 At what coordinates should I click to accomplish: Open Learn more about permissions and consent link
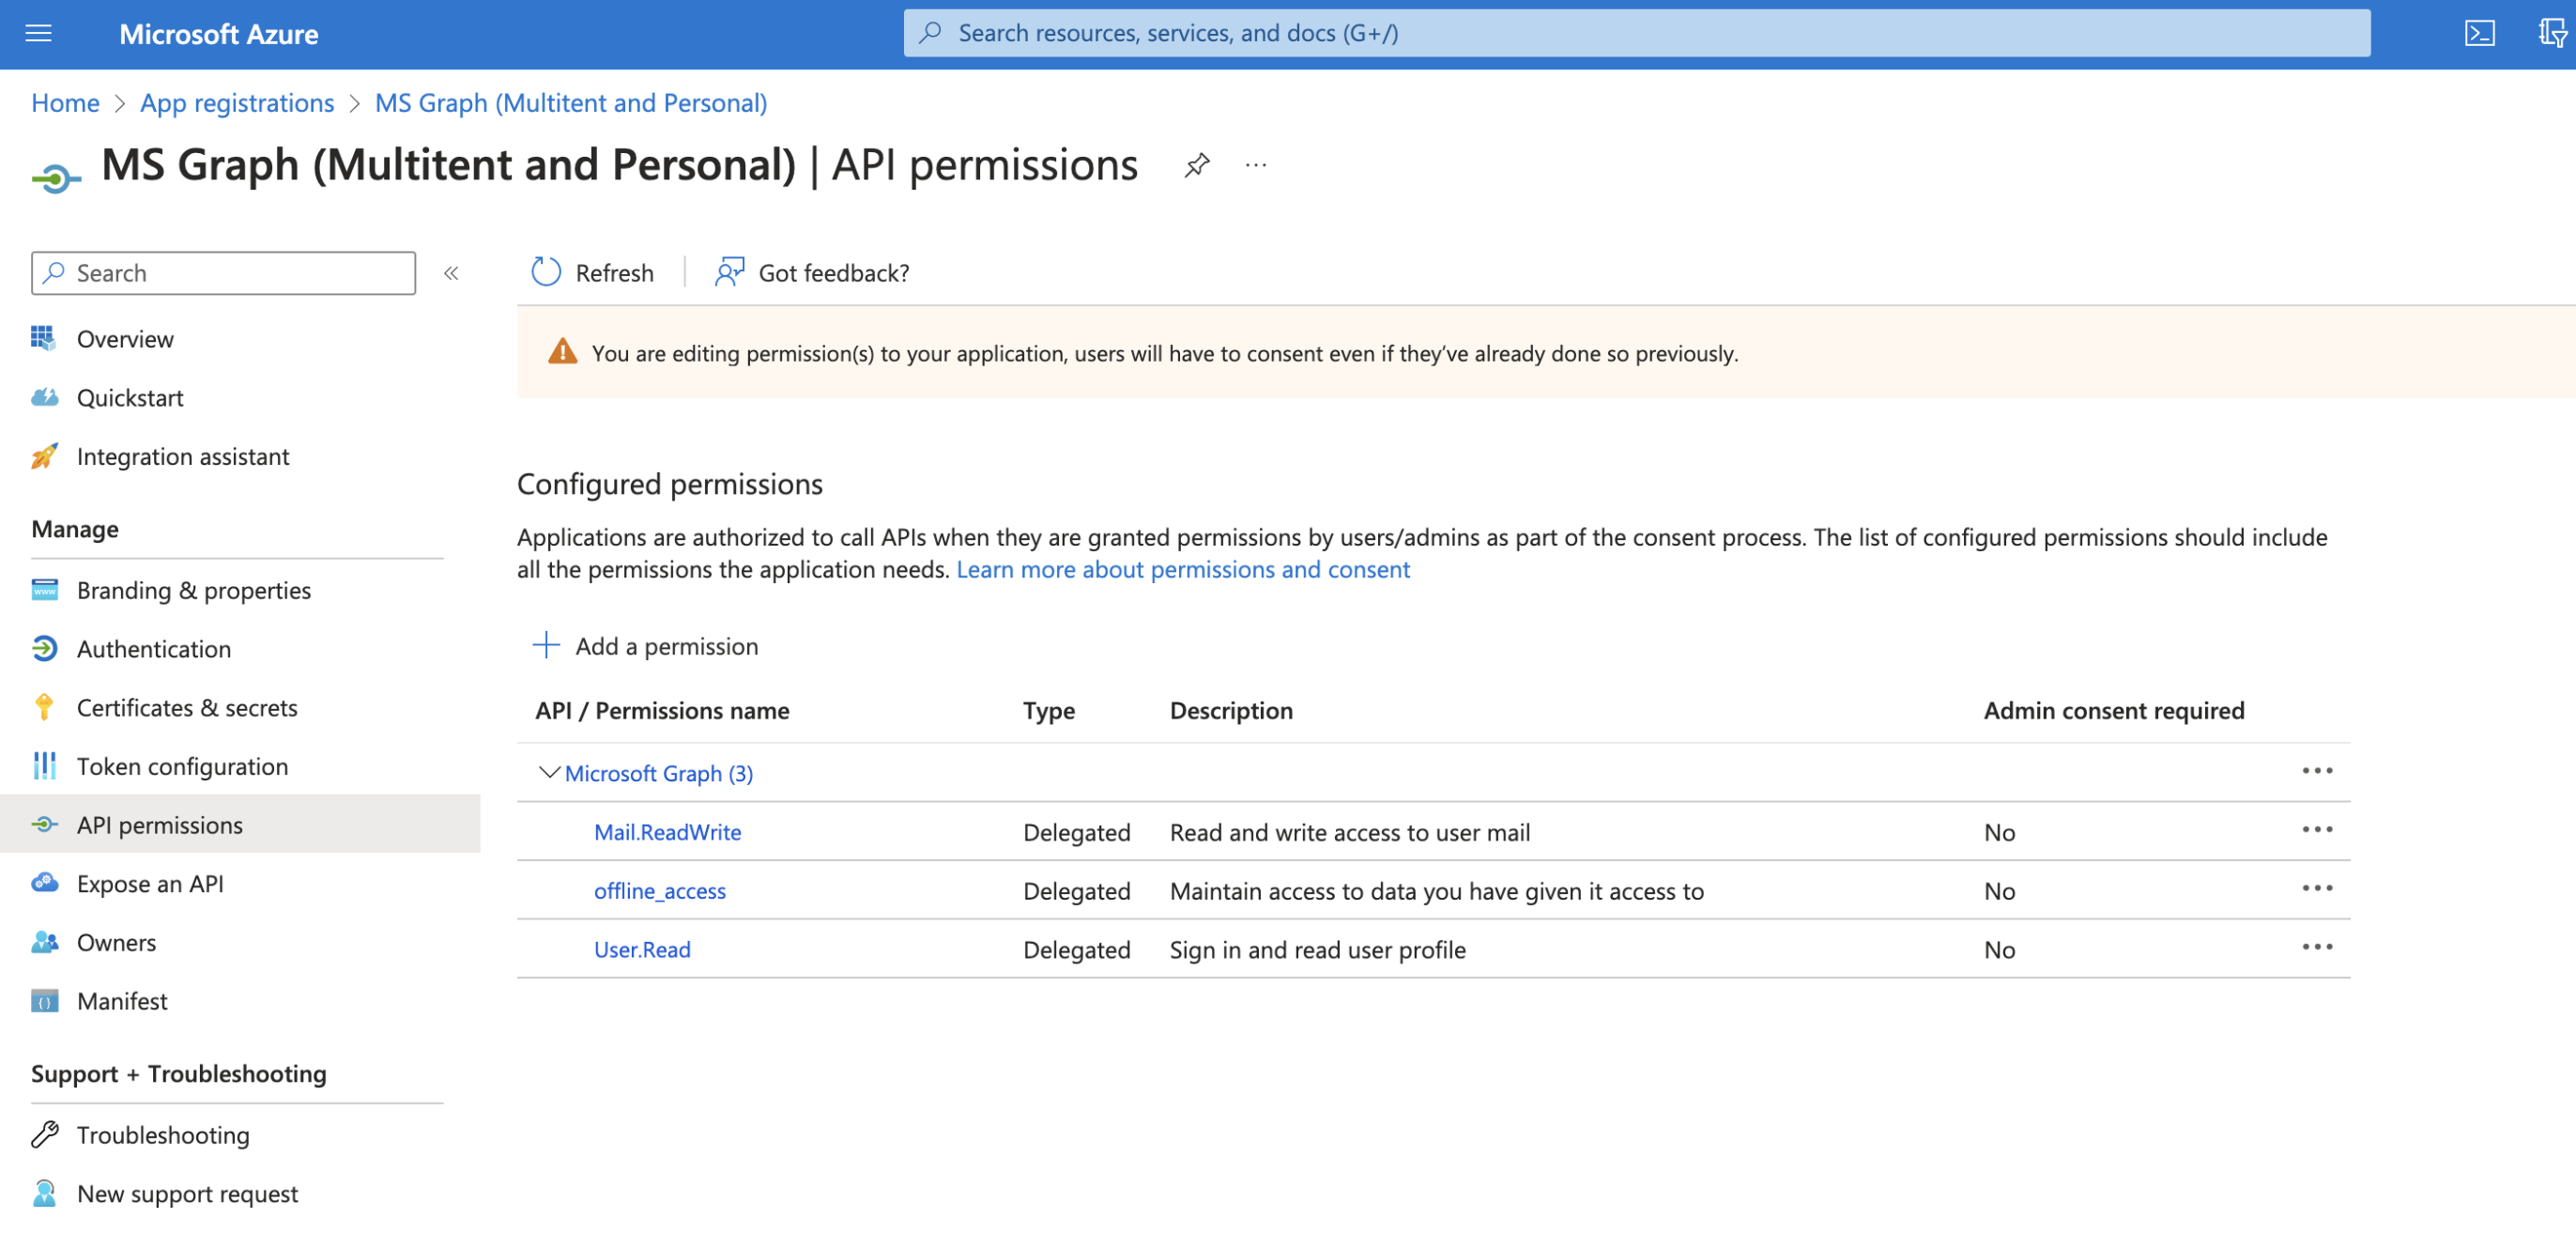[x=1182, y=569]
